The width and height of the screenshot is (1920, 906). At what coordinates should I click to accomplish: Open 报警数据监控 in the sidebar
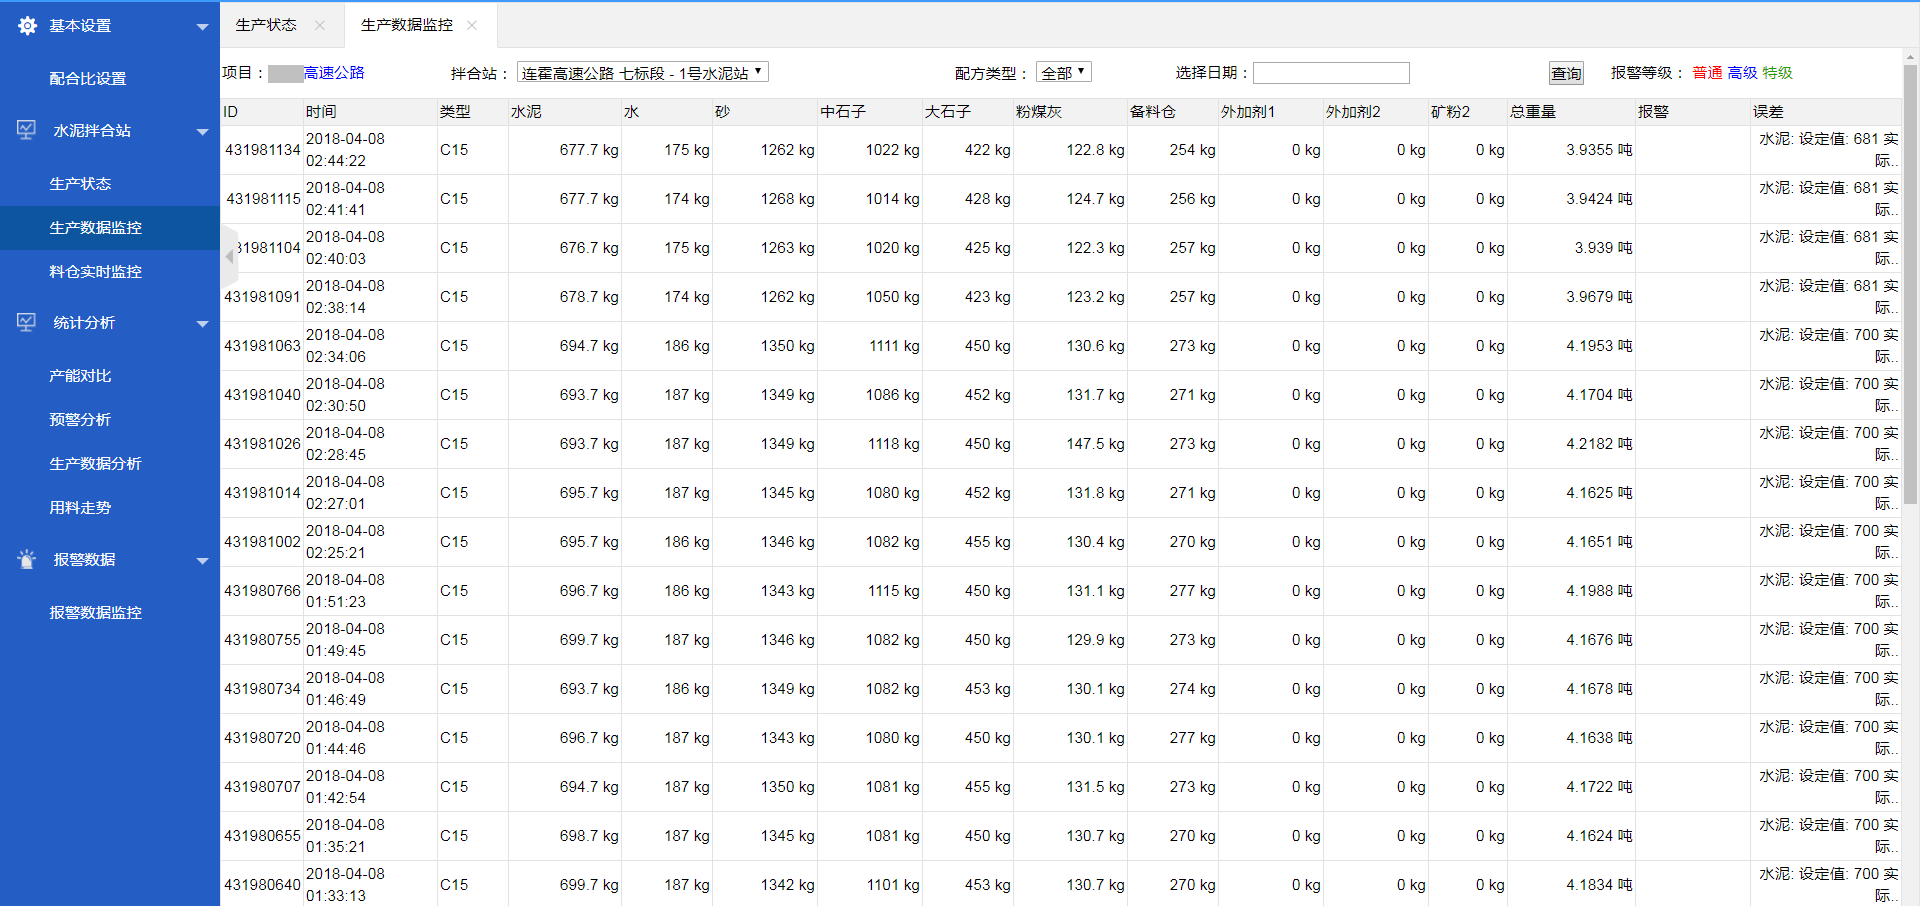(96, 612)
